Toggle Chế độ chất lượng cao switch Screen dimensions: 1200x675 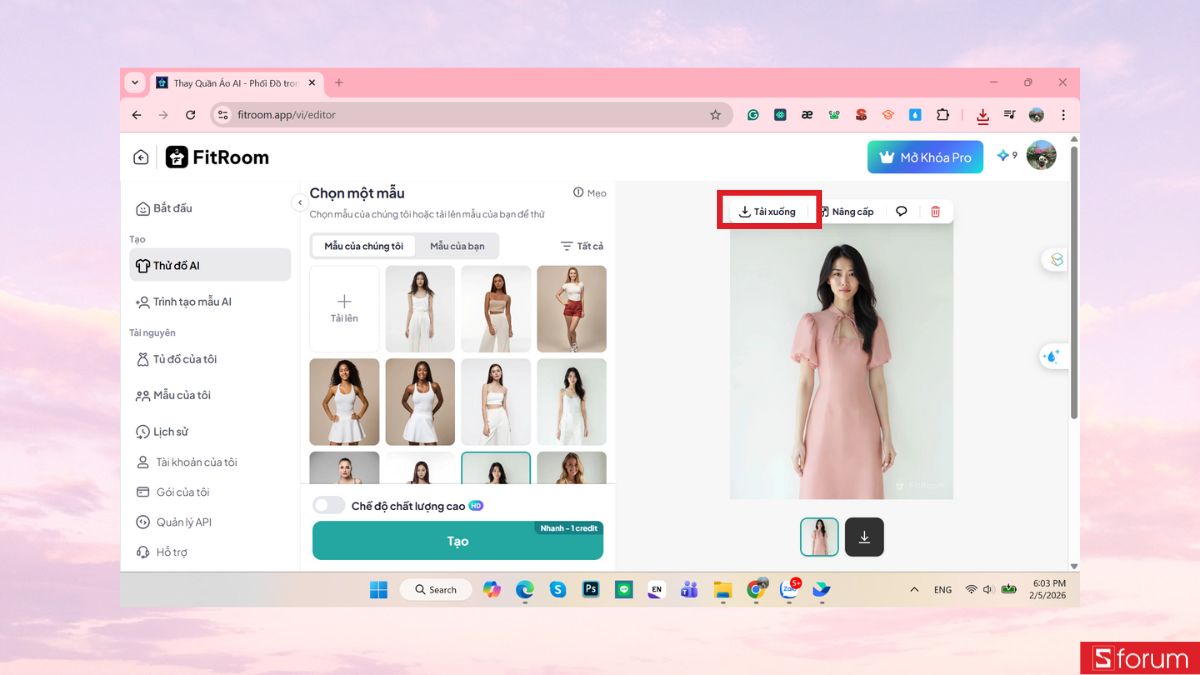tap(329, 506)
